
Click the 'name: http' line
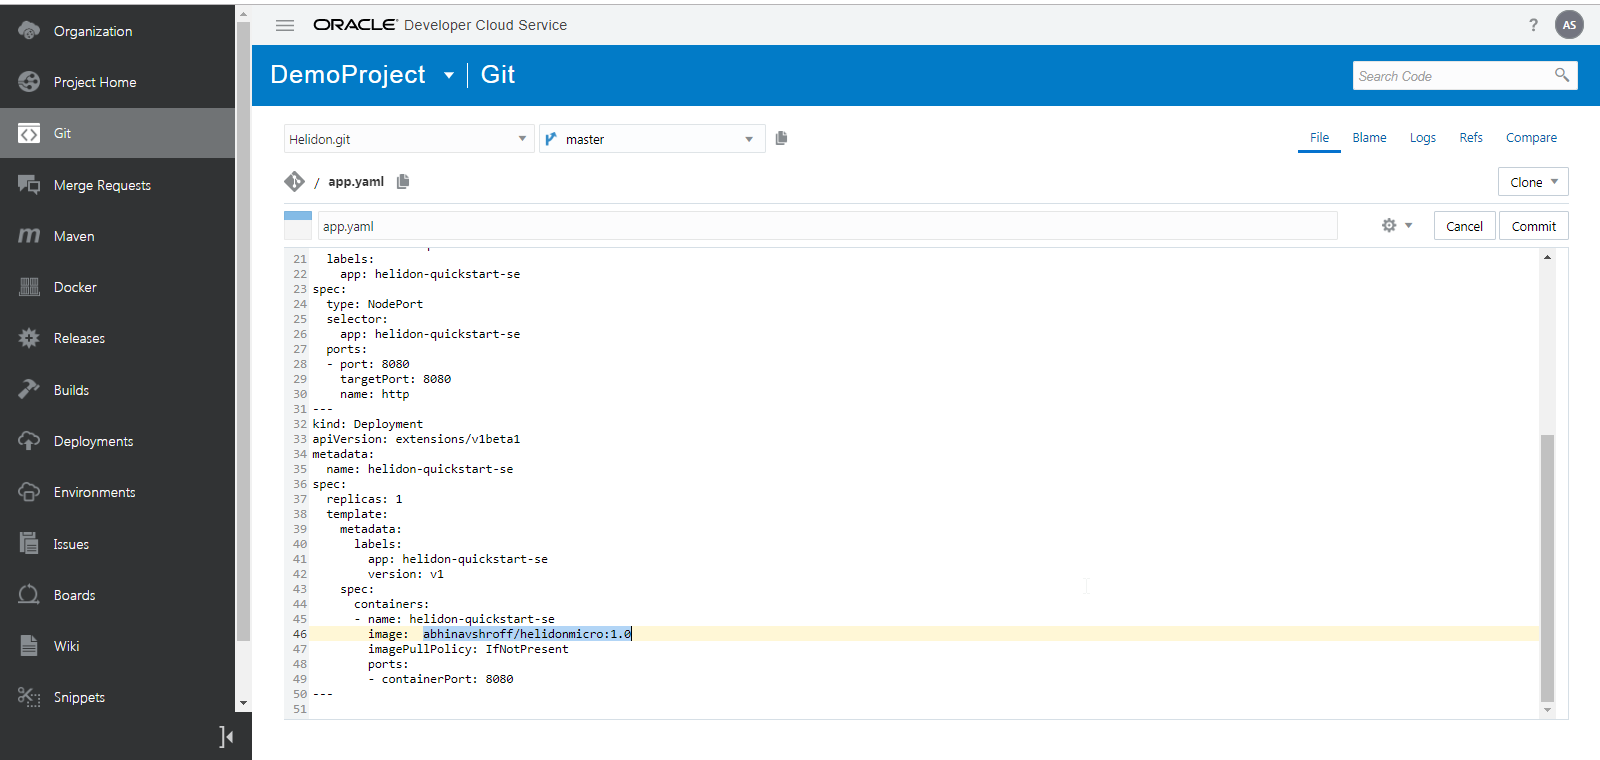point(374,394)
